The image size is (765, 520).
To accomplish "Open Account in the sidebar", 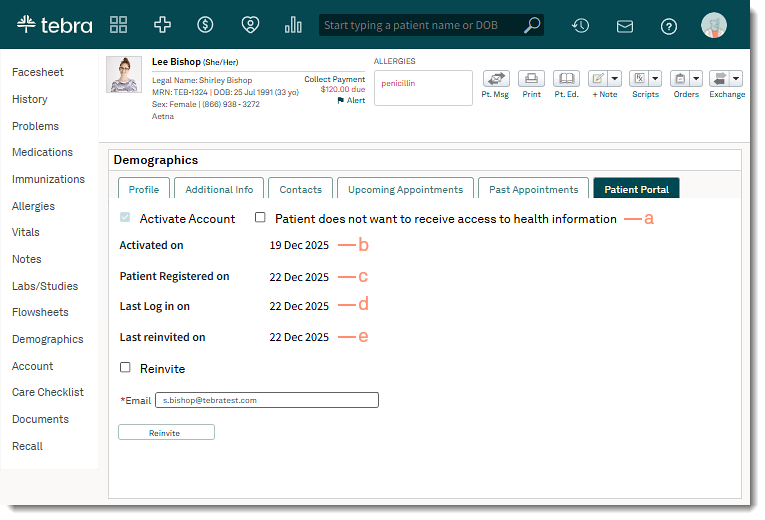I will [33, 366].
